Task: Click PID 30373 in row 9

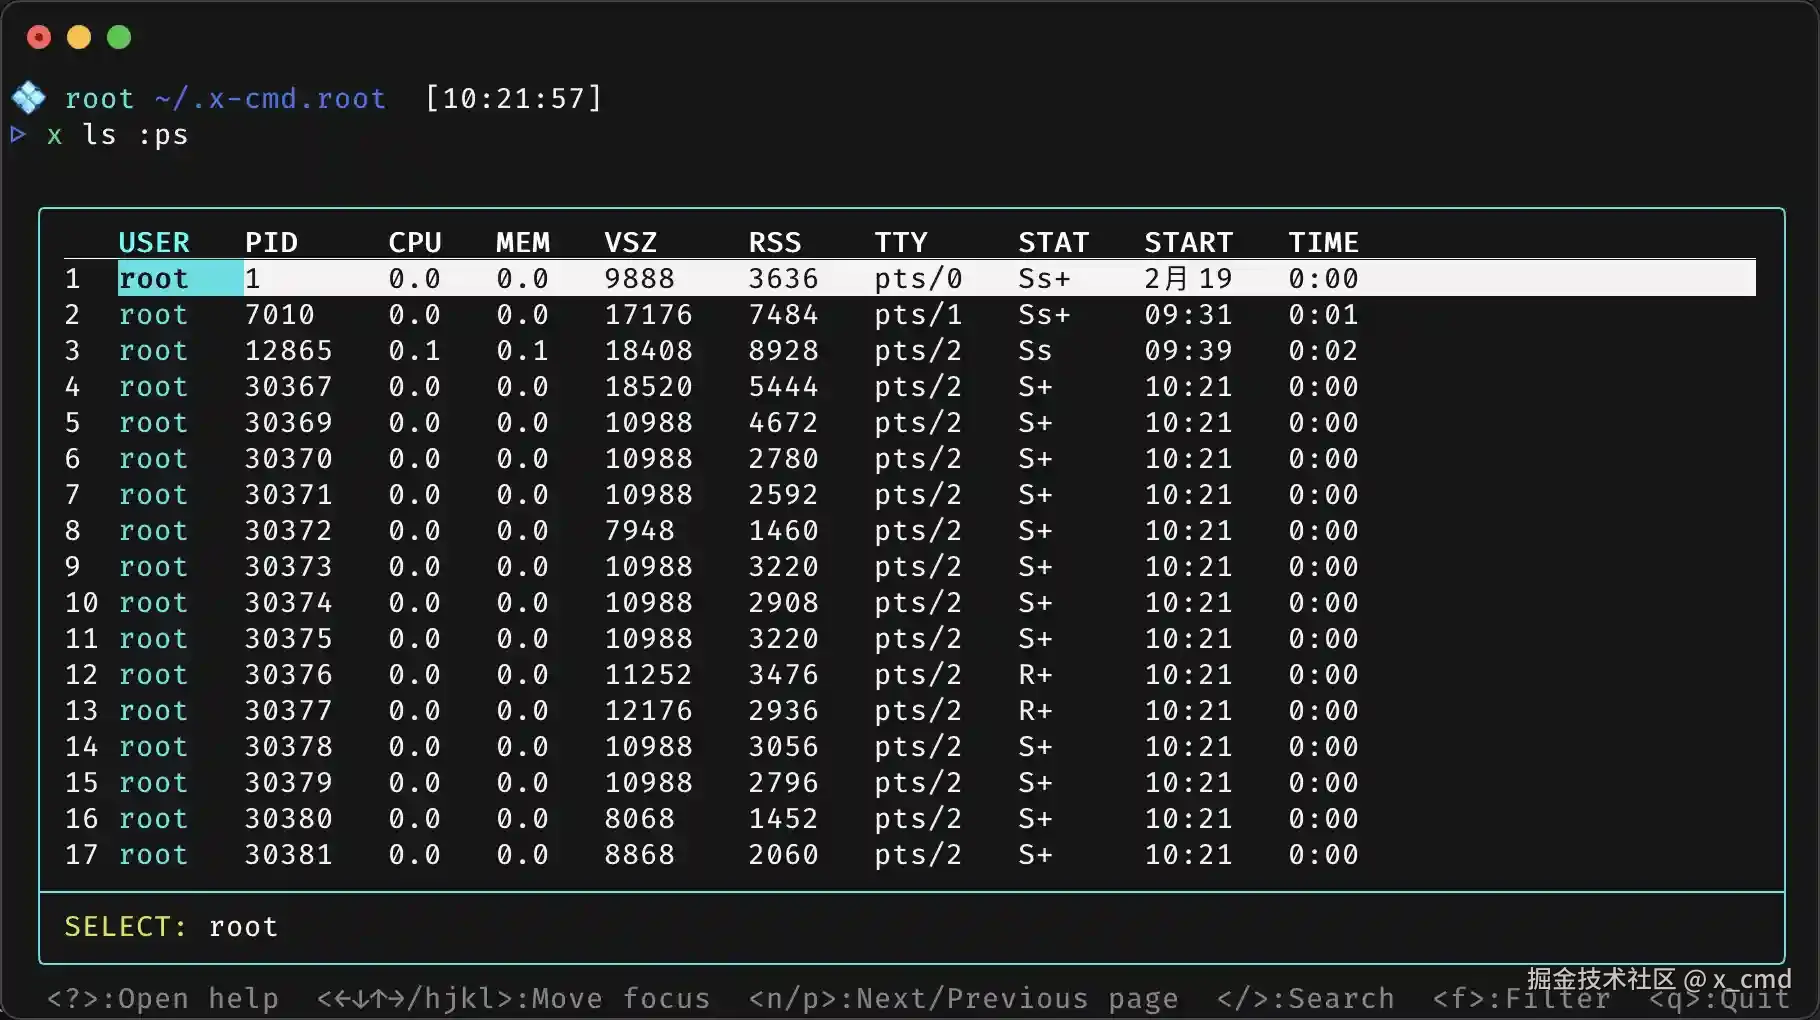Action: click(289, 566)
